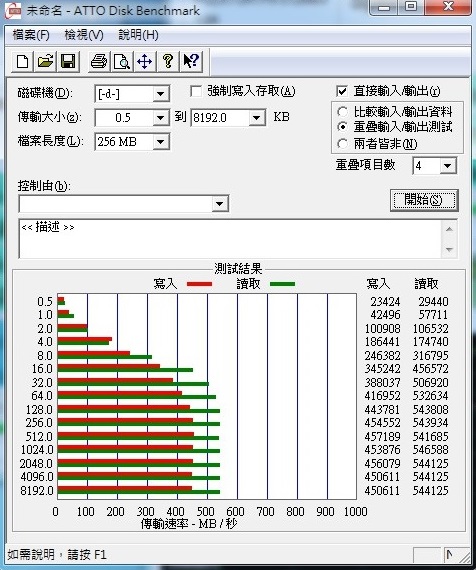Open the 磁碟機 drive dropdown
This screenshot has height=570, width=476.
click(x=160, y=95)
